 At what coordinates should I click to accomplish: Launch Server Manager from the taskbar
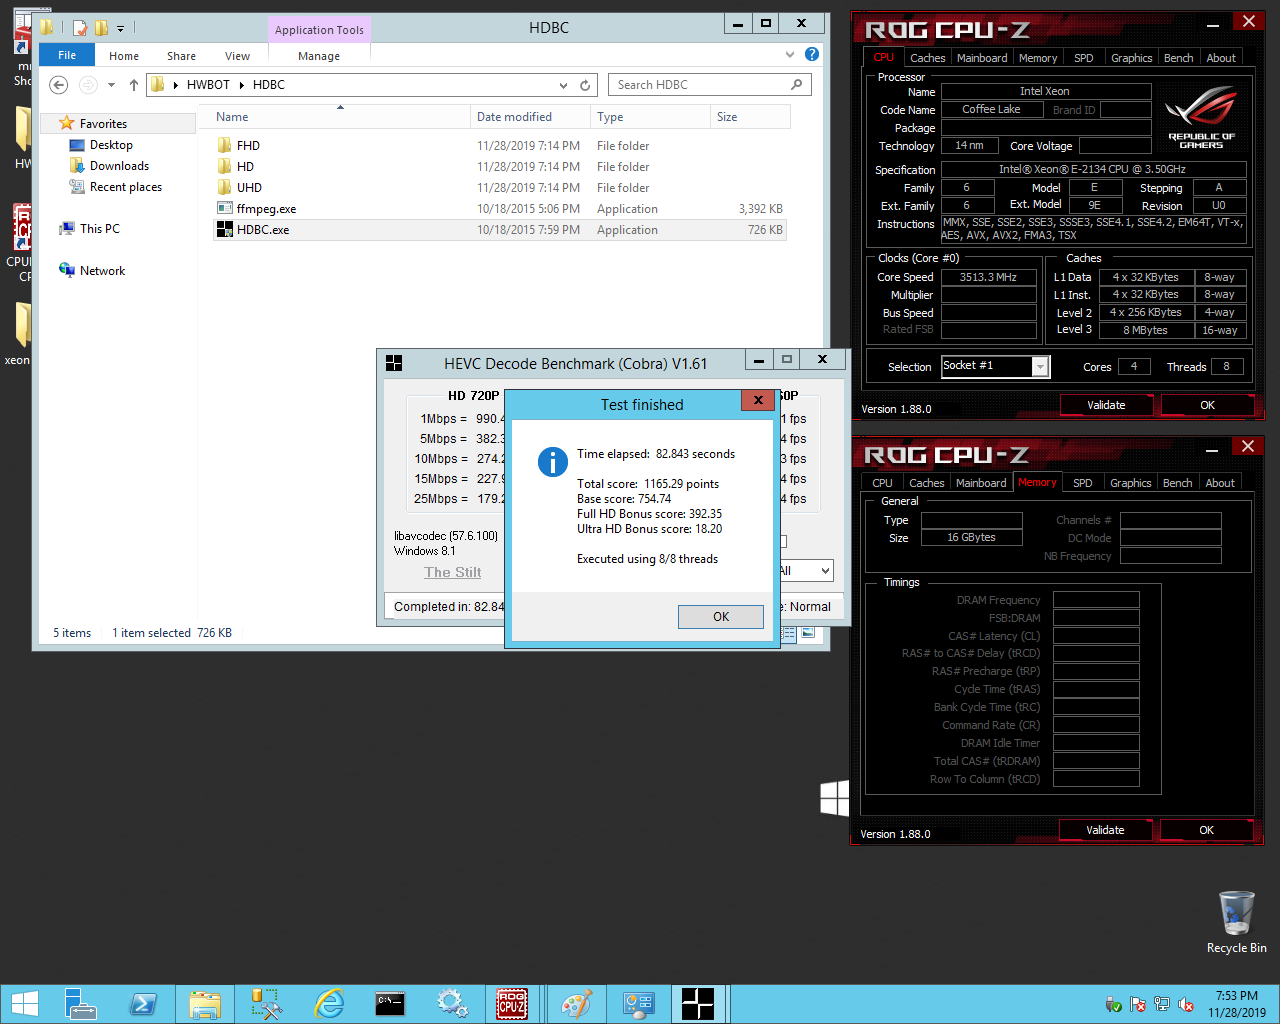[x=80, y=1004]
